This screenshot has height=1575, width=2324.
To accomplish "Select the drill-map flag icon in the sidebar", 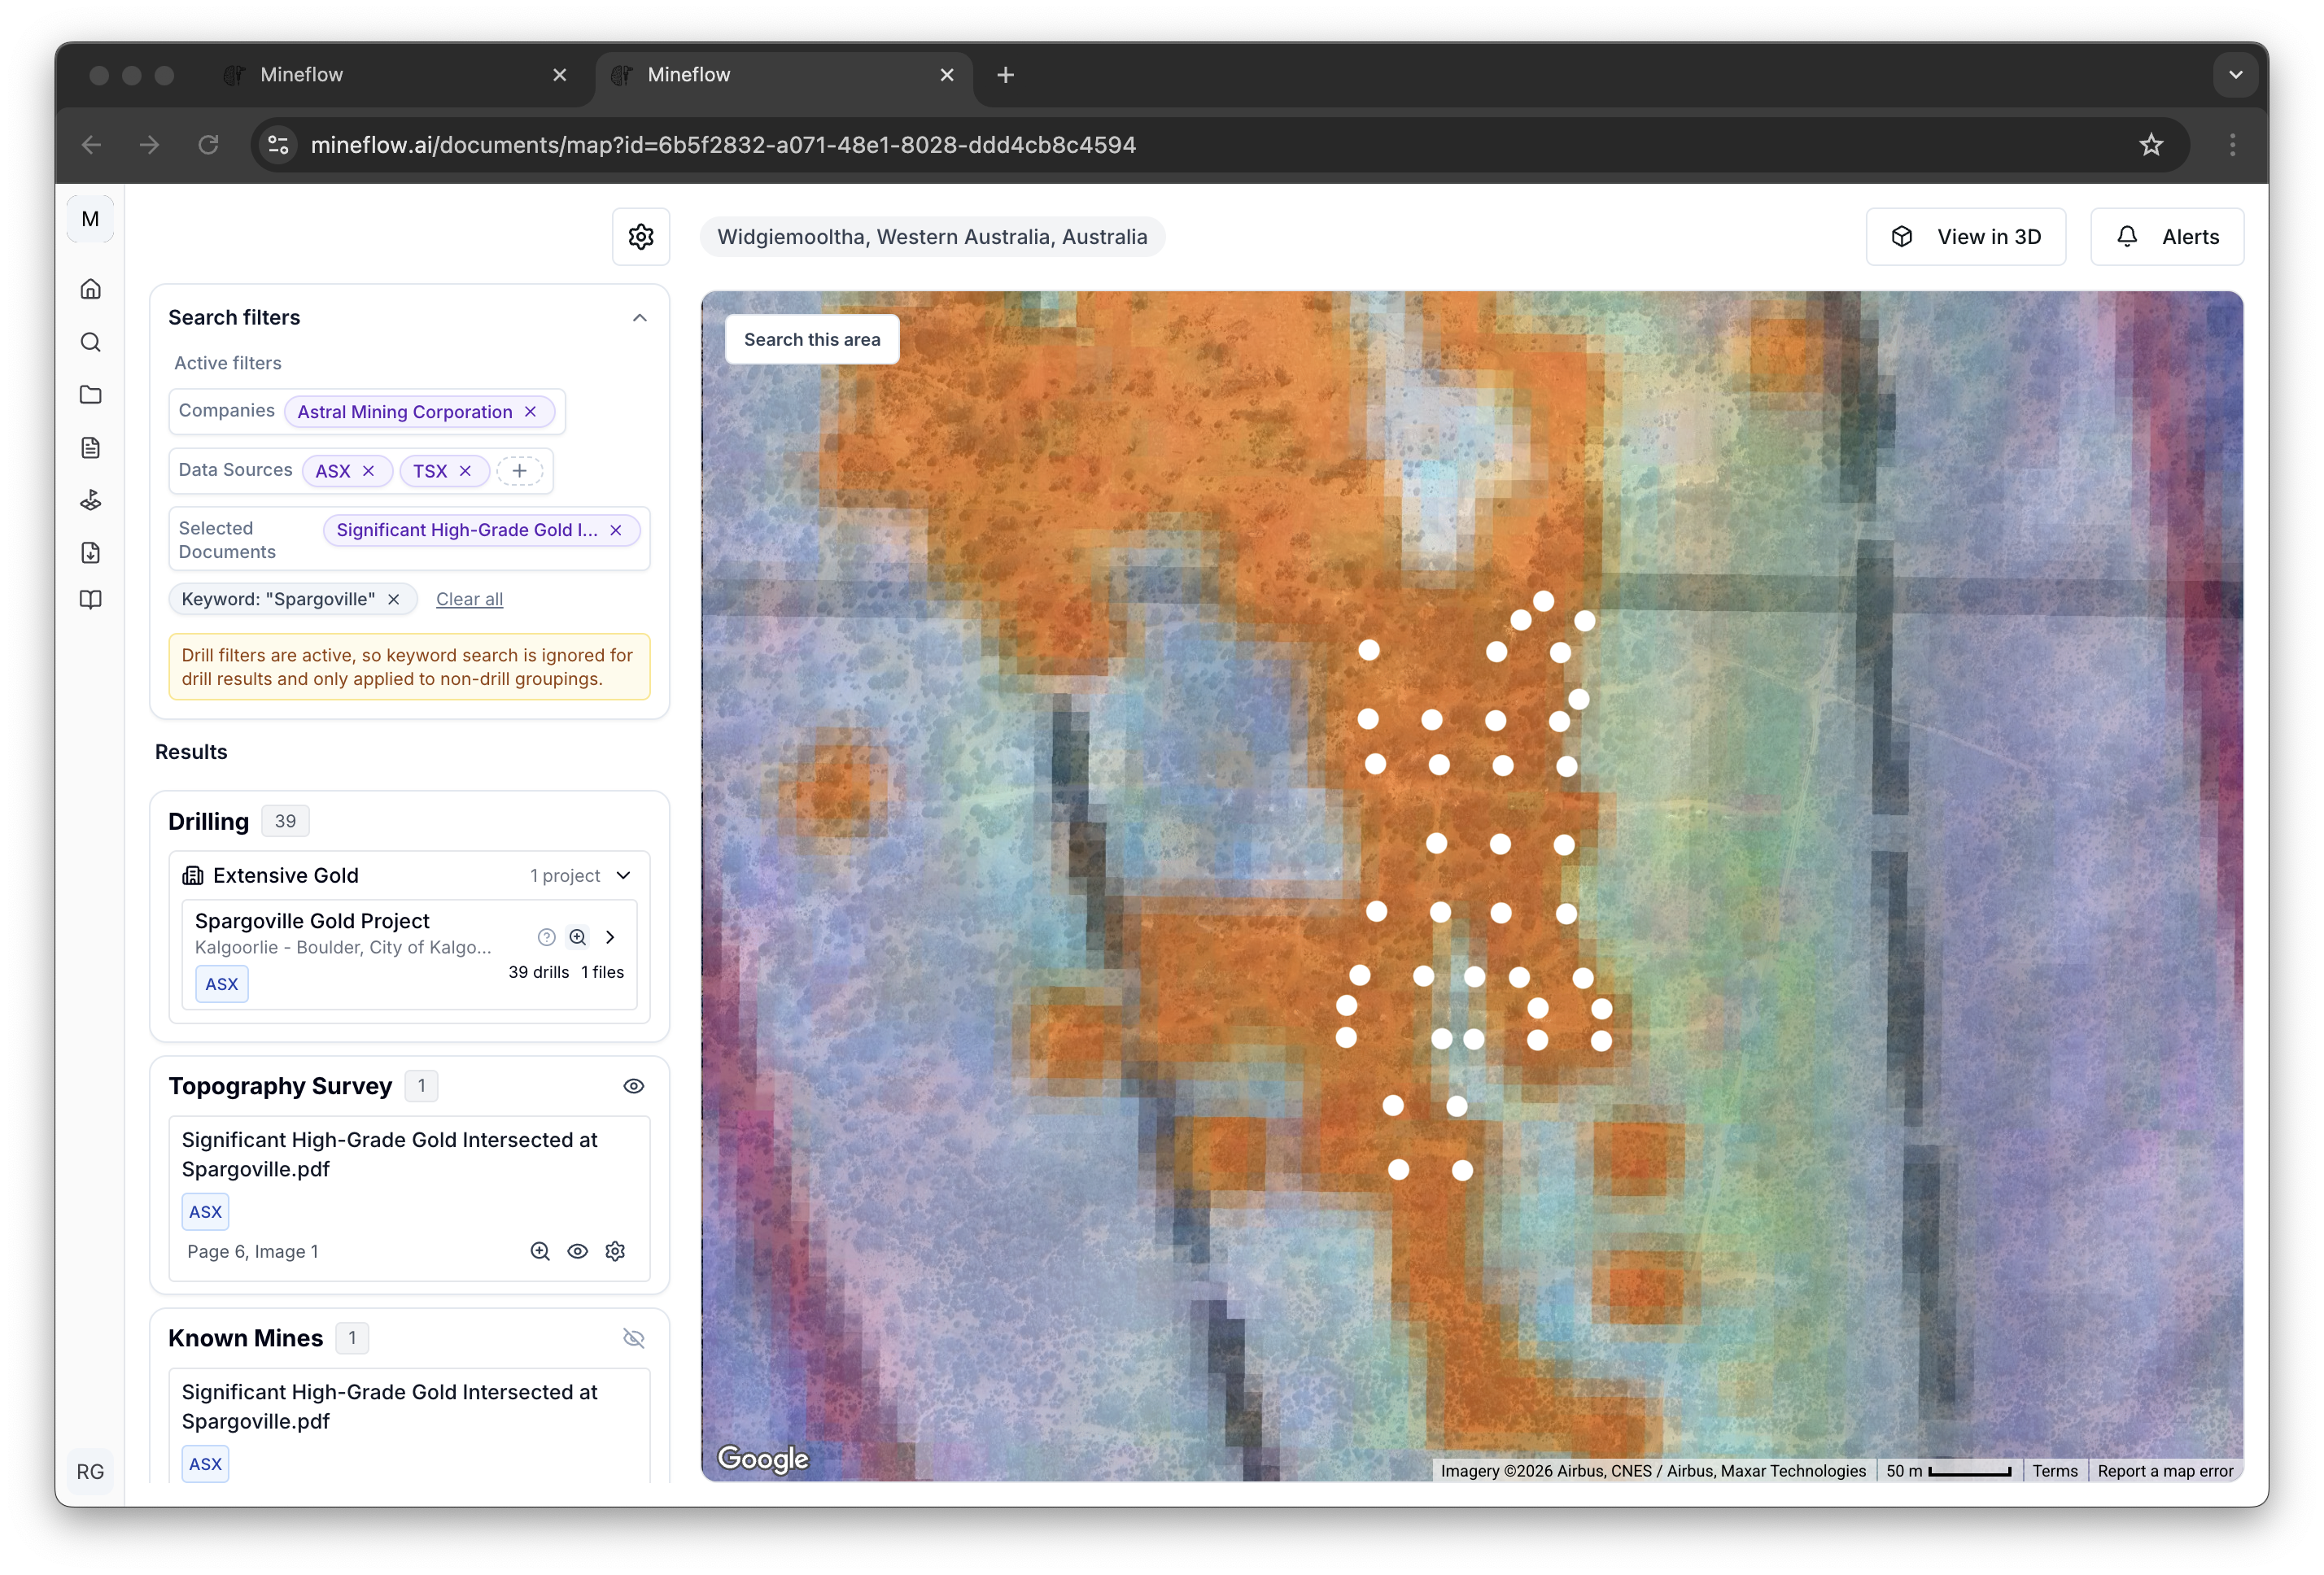I will [x=90, y=500].
